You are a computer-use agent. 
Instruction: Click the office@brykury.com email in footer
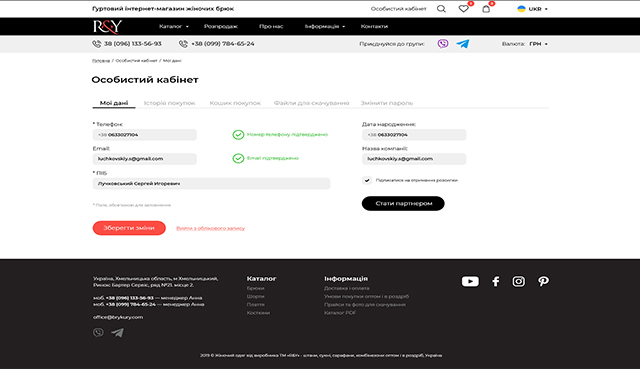pyautogui.click(x=118, y=317)
